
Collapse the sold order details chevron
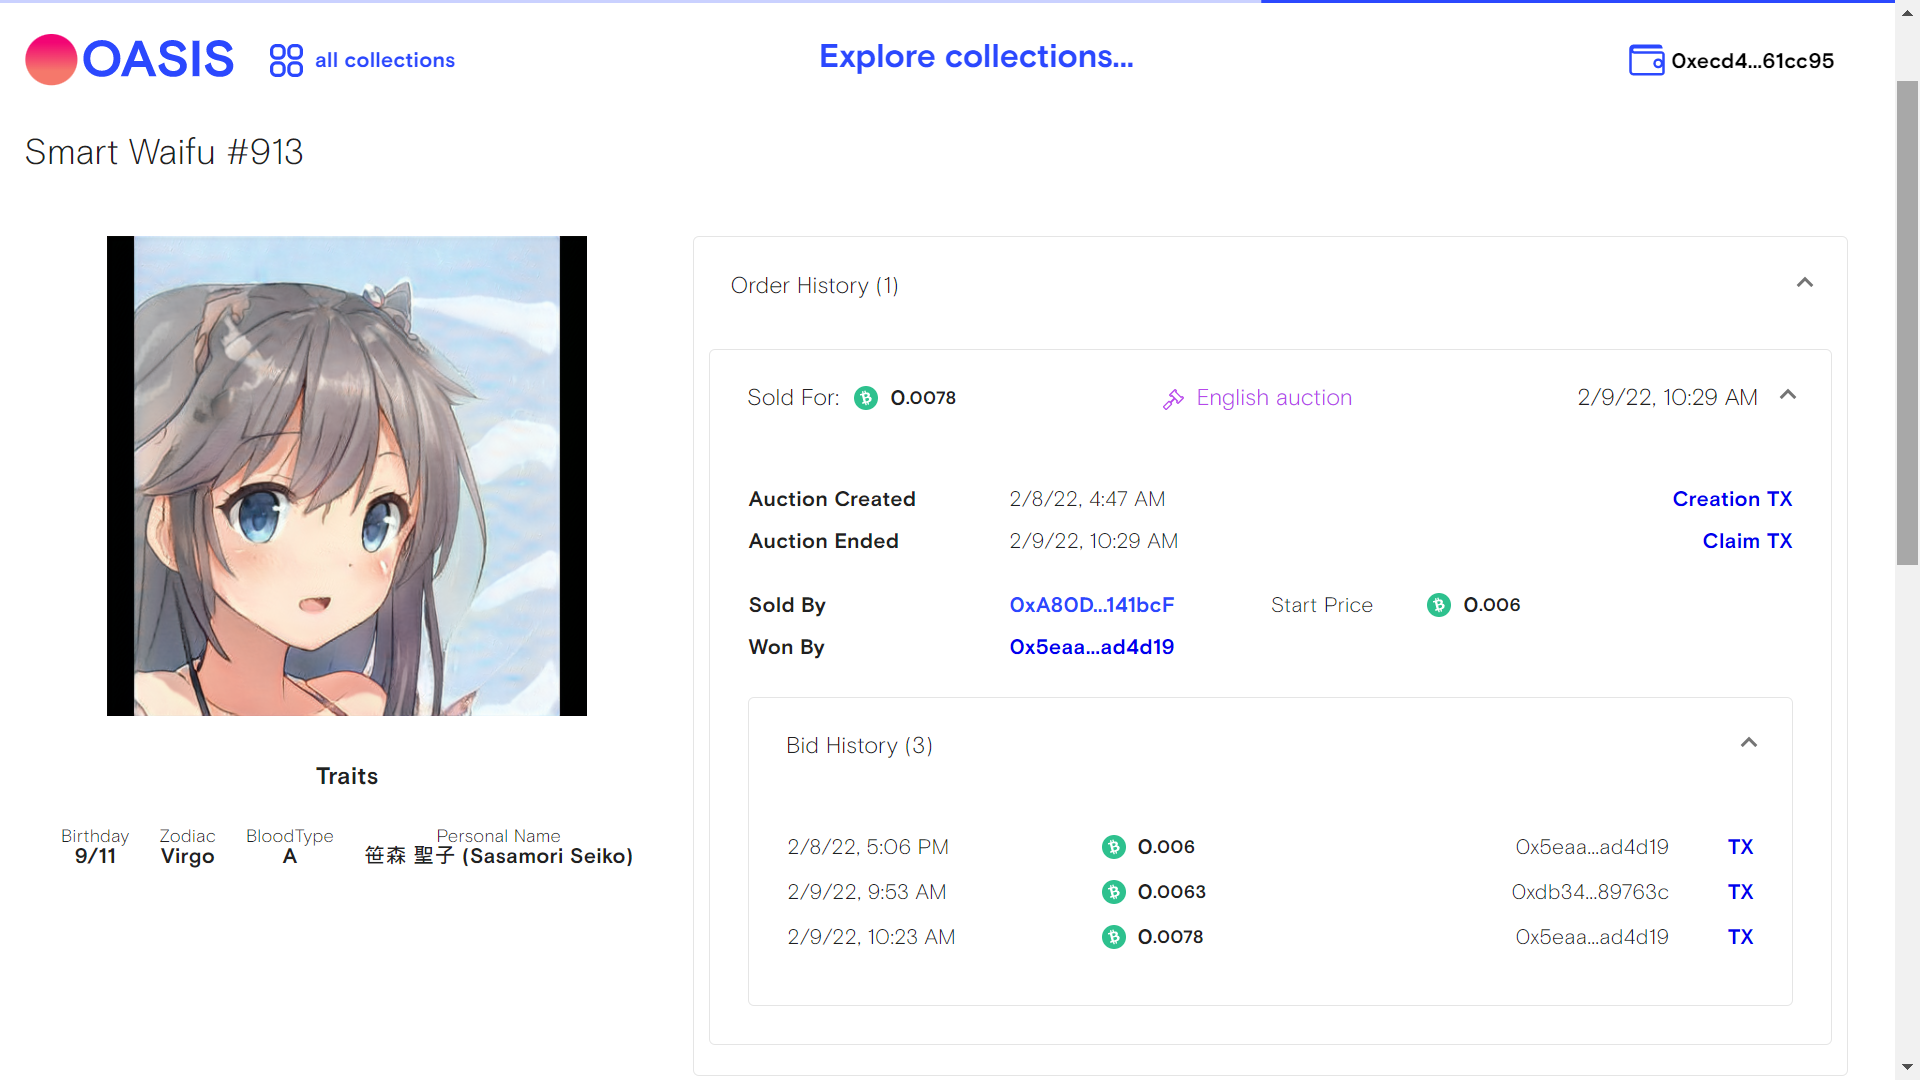pyautogui.click(x=1788, y=395)
